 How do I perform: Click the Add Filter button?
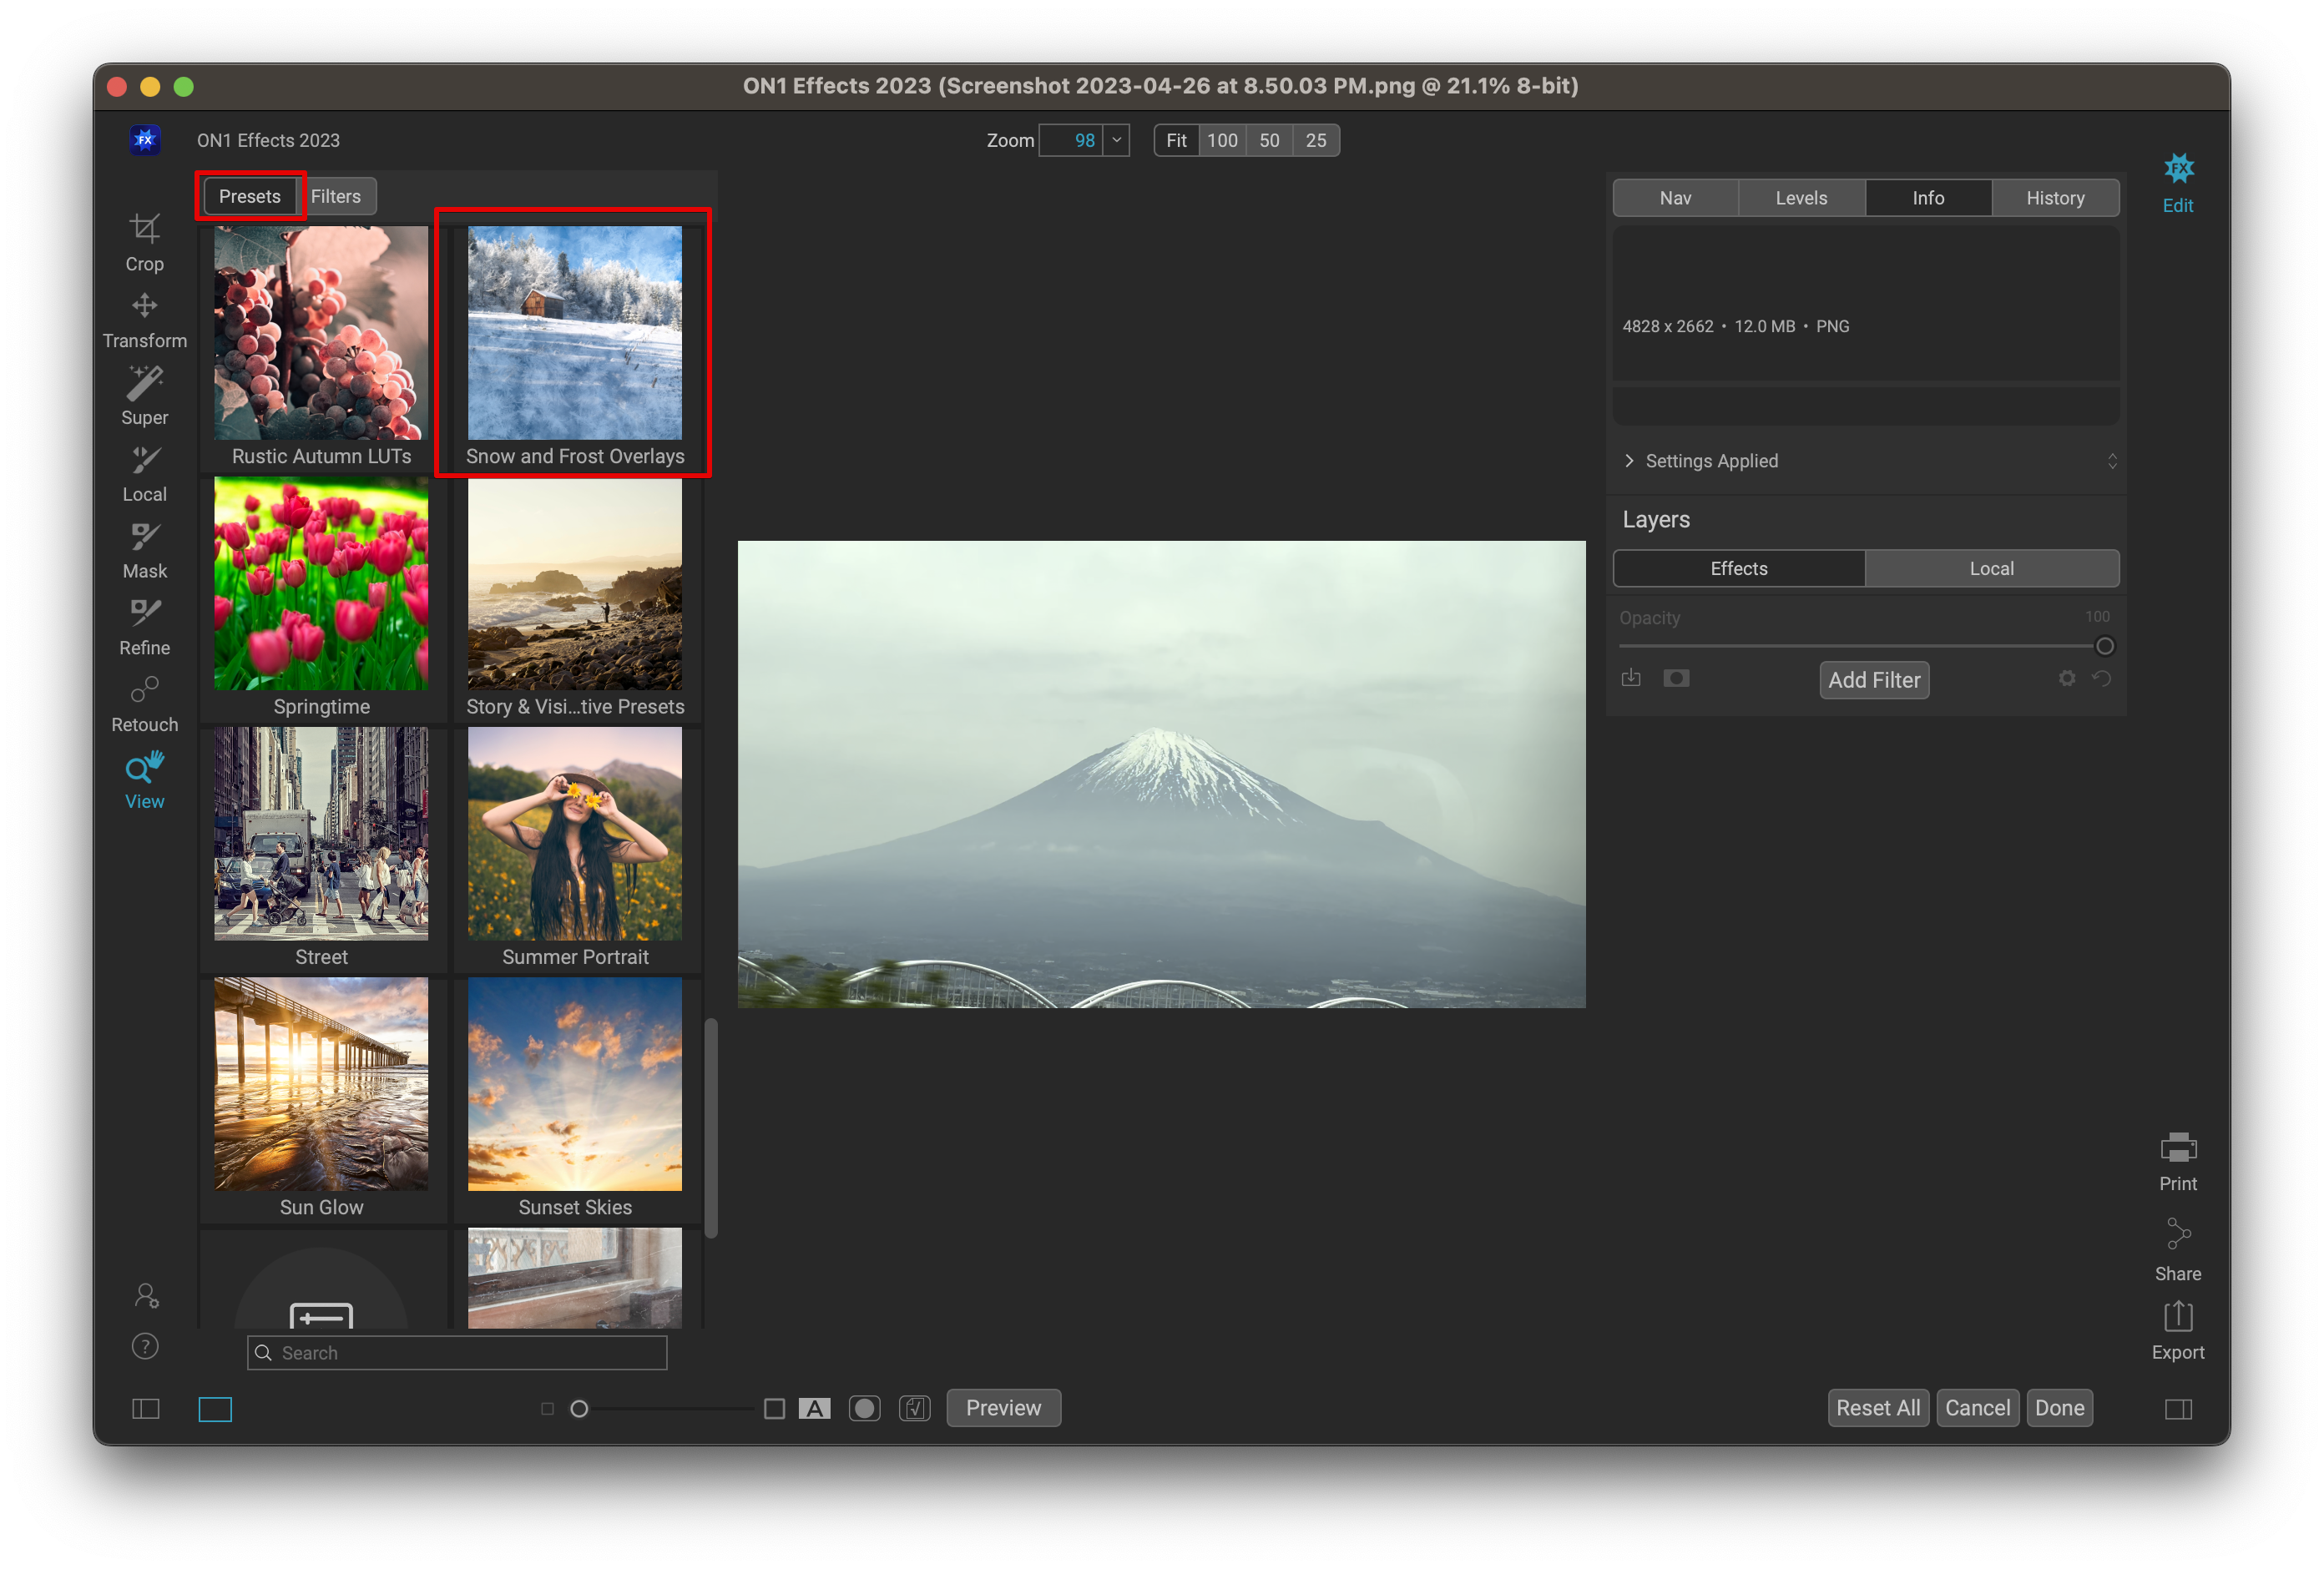tap(1873, 680)
